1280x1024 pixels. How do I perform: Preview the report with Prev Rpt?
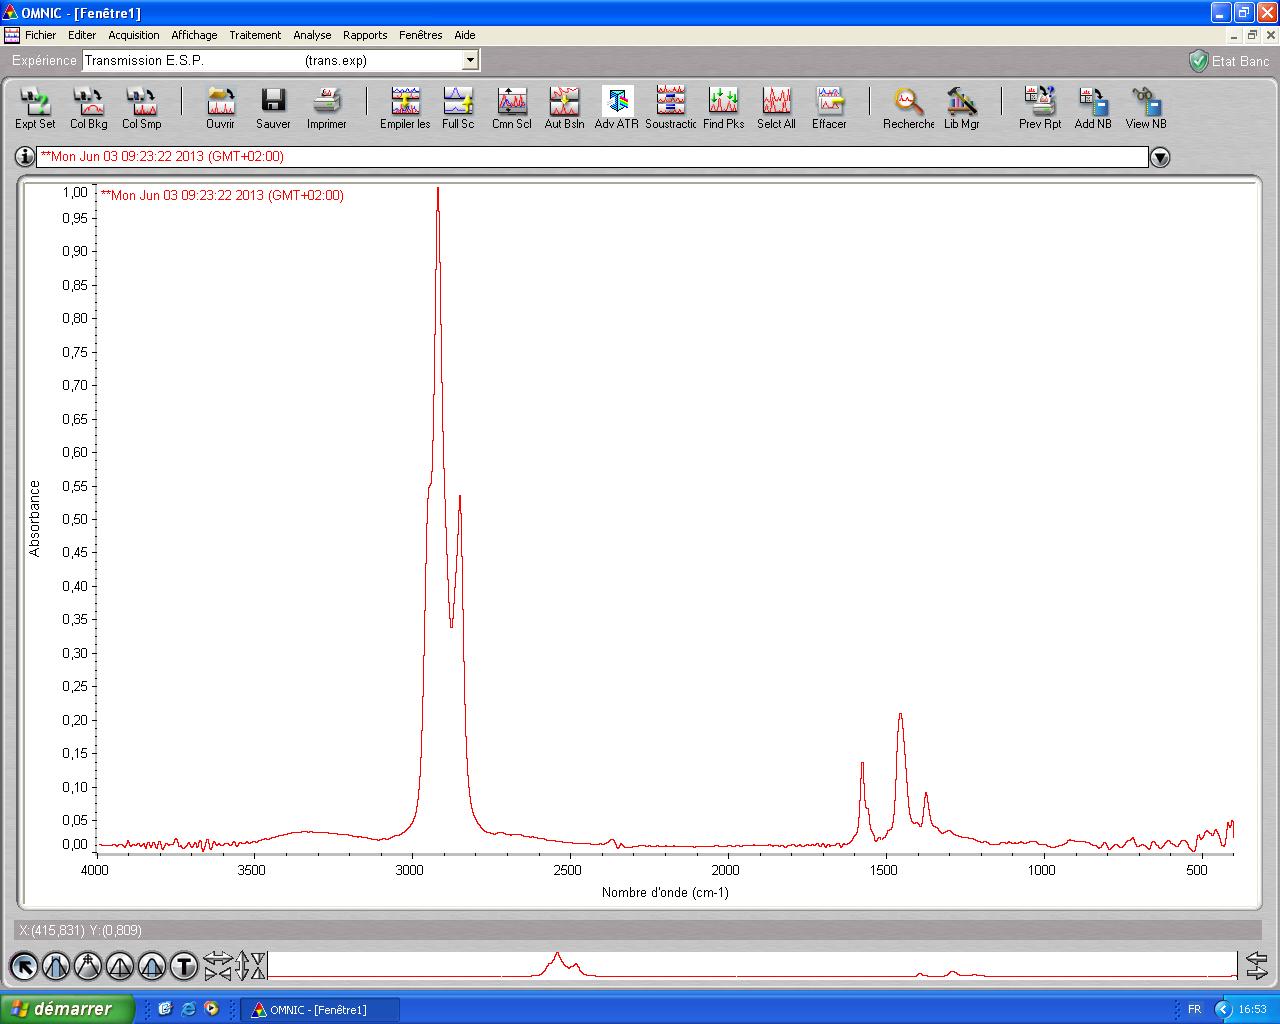click(1040, 108)
